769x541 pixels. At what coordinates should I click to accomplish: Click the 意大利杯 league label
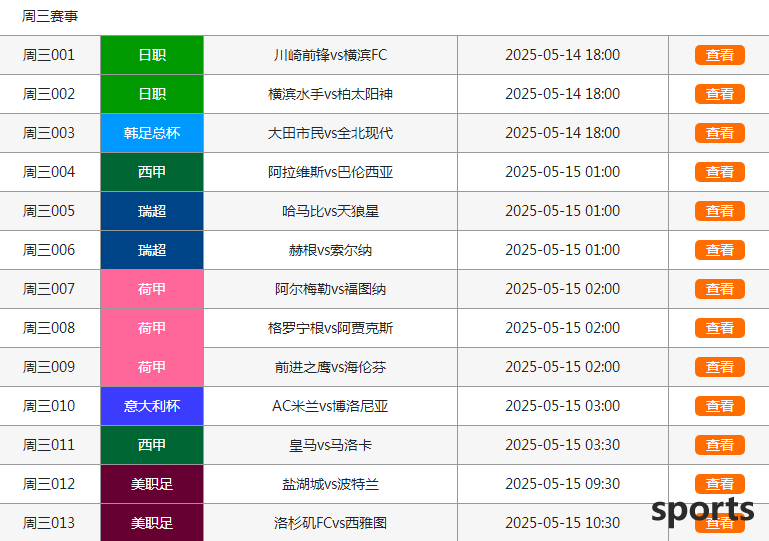[x=152, y=406]
